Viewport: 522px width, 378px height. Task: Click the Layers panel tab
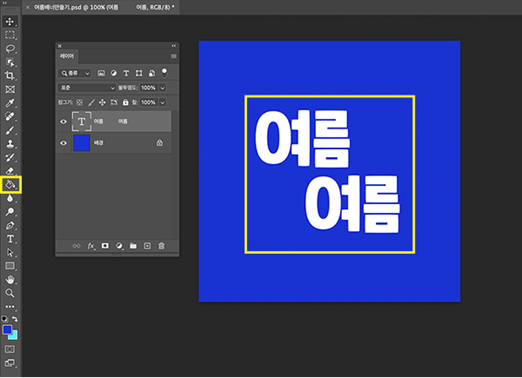point(67,56)
